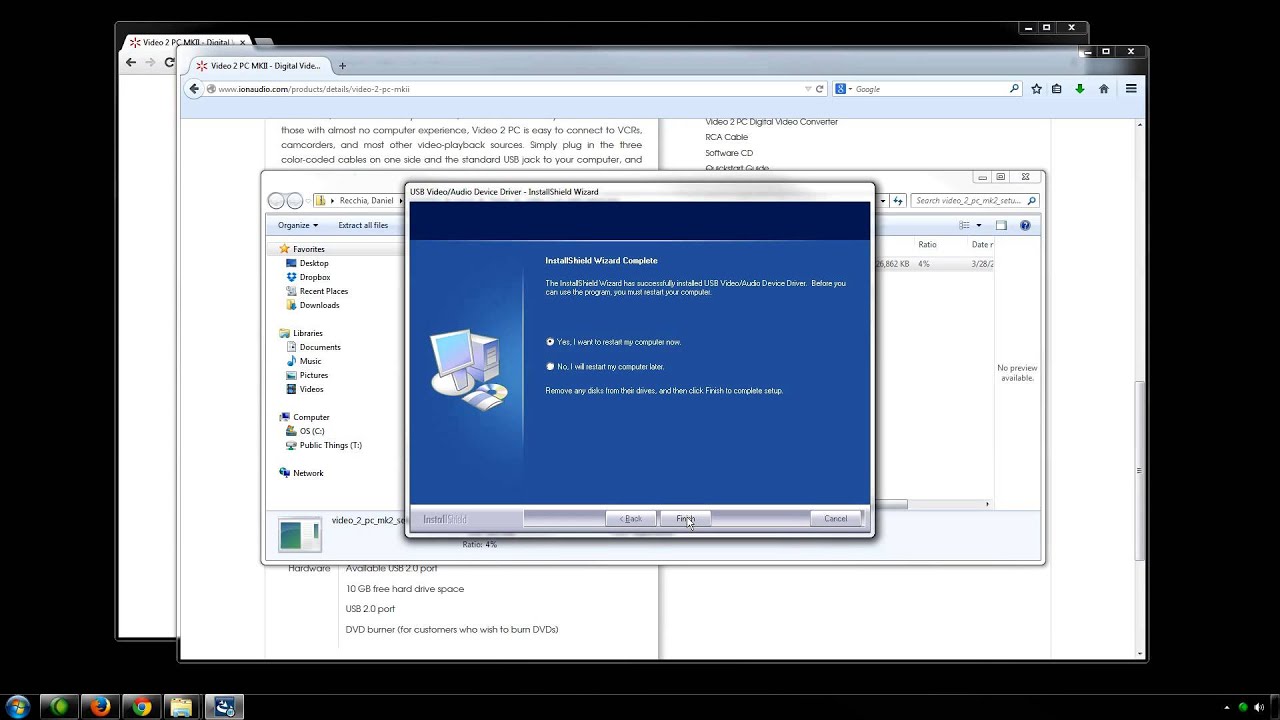Click Windows Explorer folder icon in taskbar
The width and height of the screenshot is (1280, 720).
[181, 707]
